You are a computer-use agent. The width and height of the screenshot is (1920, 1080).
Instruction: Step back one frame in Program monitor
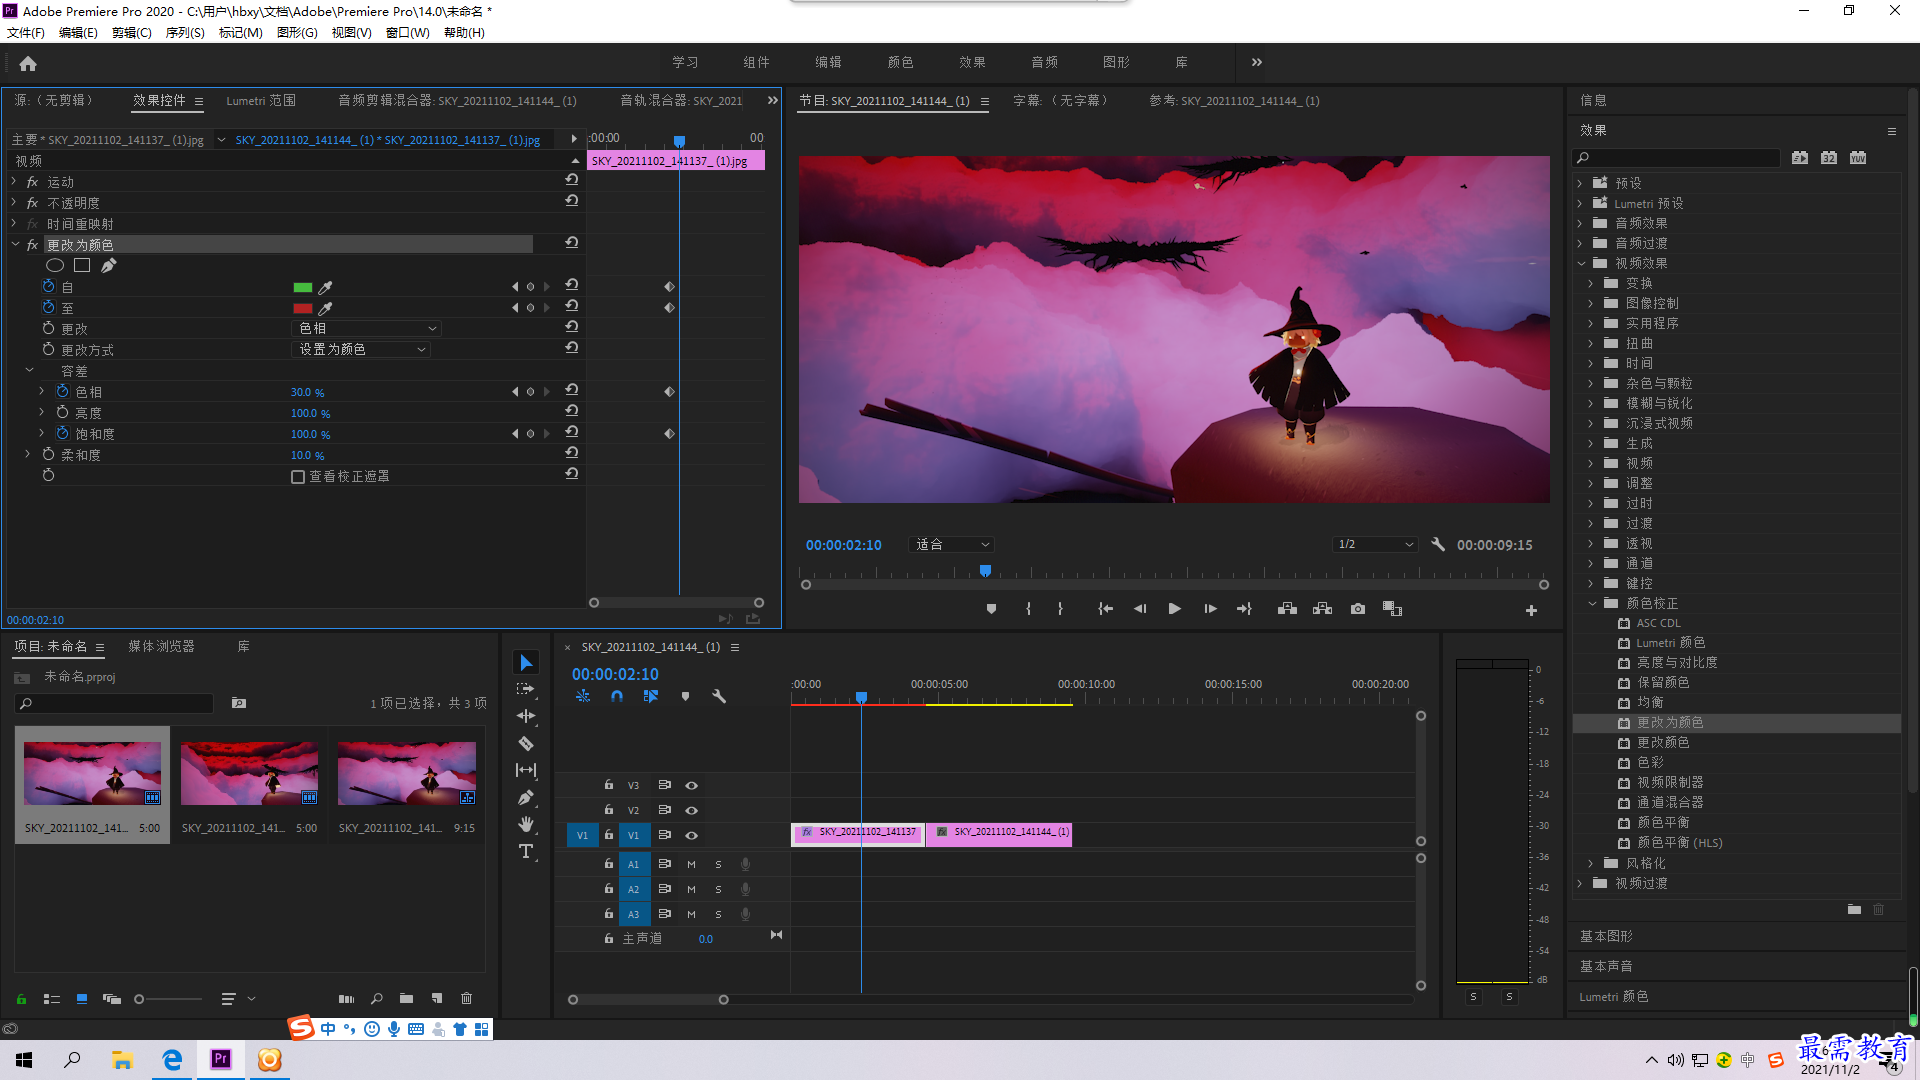(x=1140, y=609)
